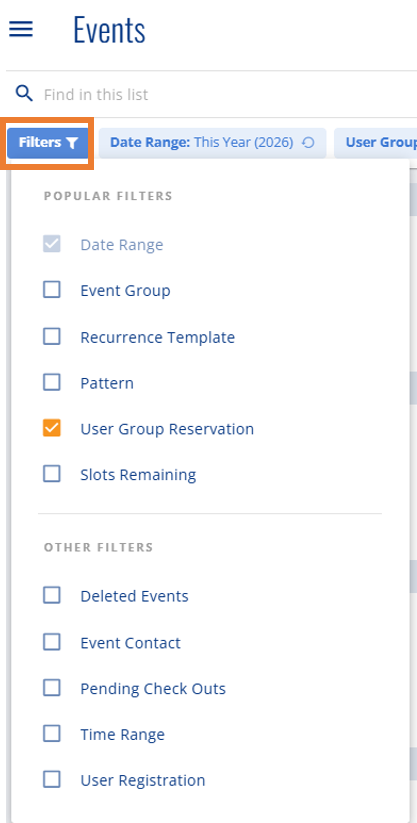Check the Deleted Events filter
Image resolution: width=417 pixels, height=823 pixels.
point(51,596)
